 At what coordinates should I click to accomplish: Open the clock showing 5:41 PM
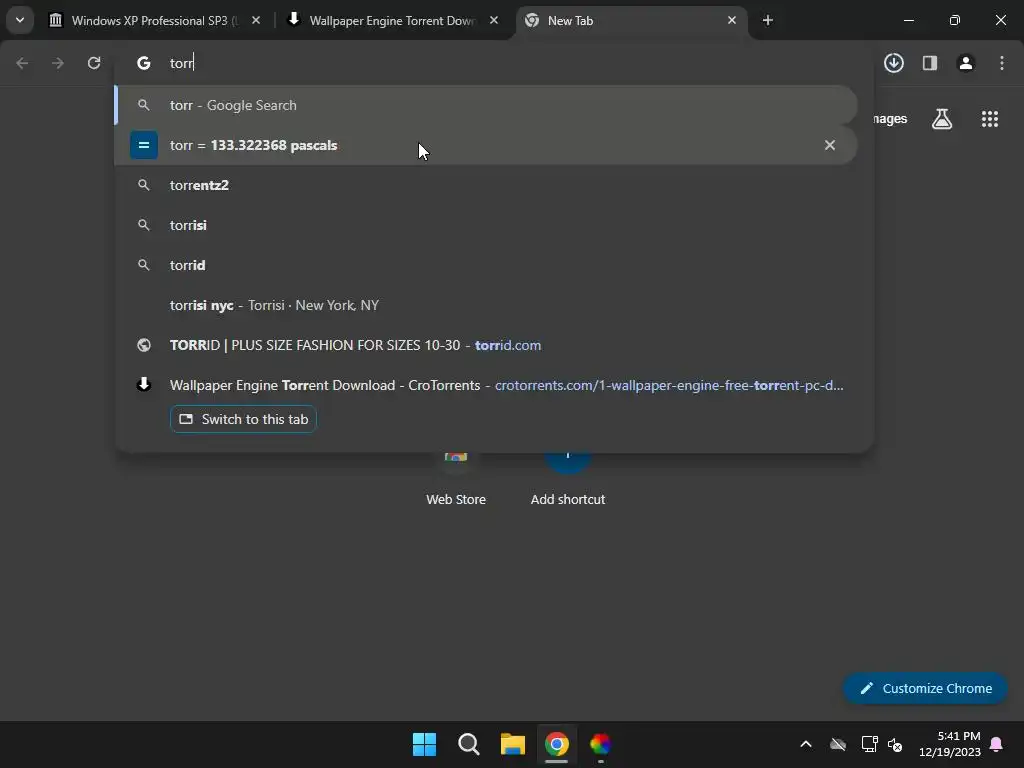tap(950, 744)
